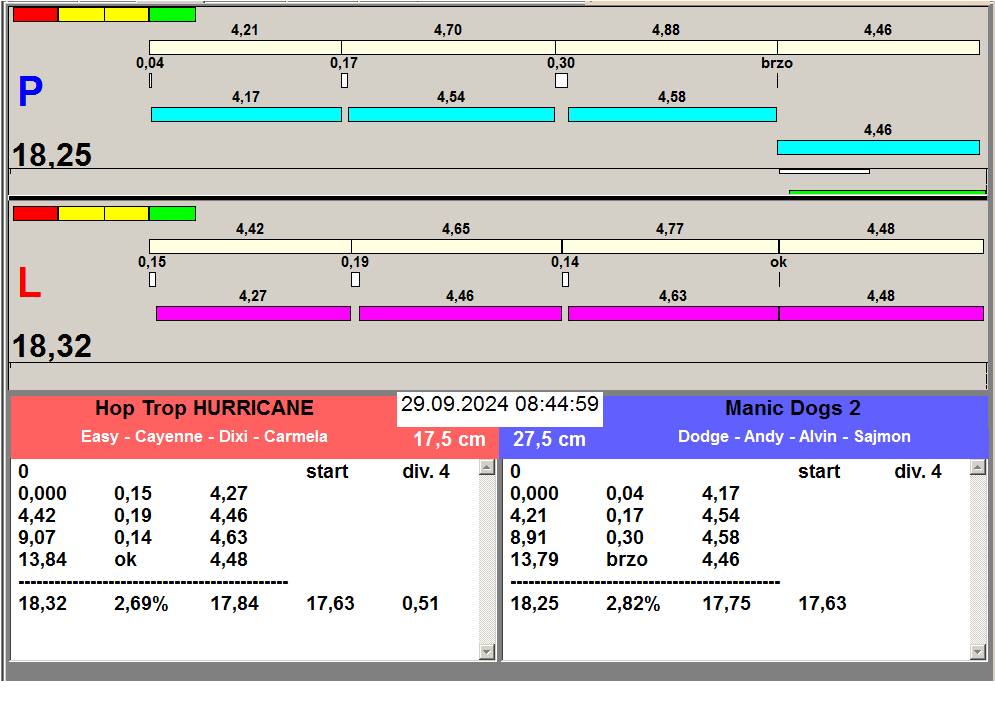The width and height of the screenshot is (995, 716).
Task: Click the 0,30 pass marker box in lane P
Action: tap(561, 80)
